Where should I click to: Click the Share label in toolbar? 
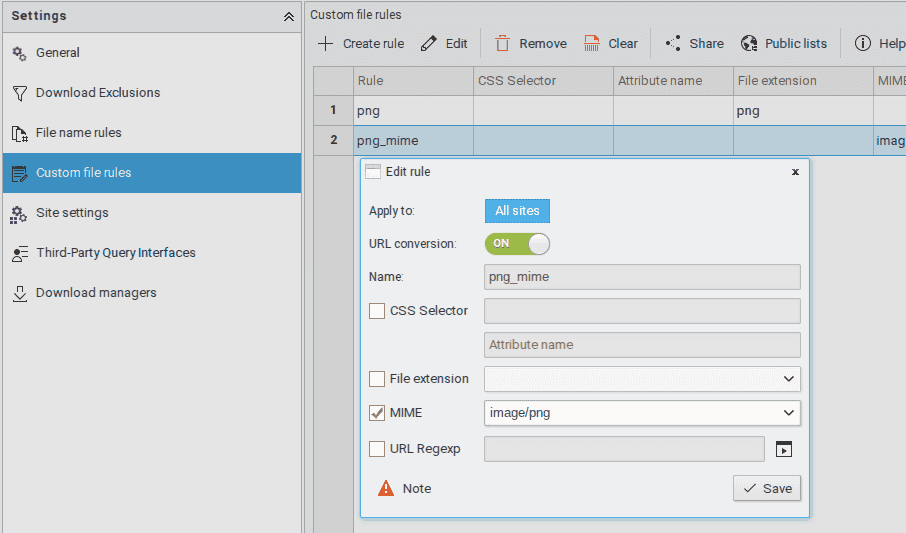coord(706,44)
